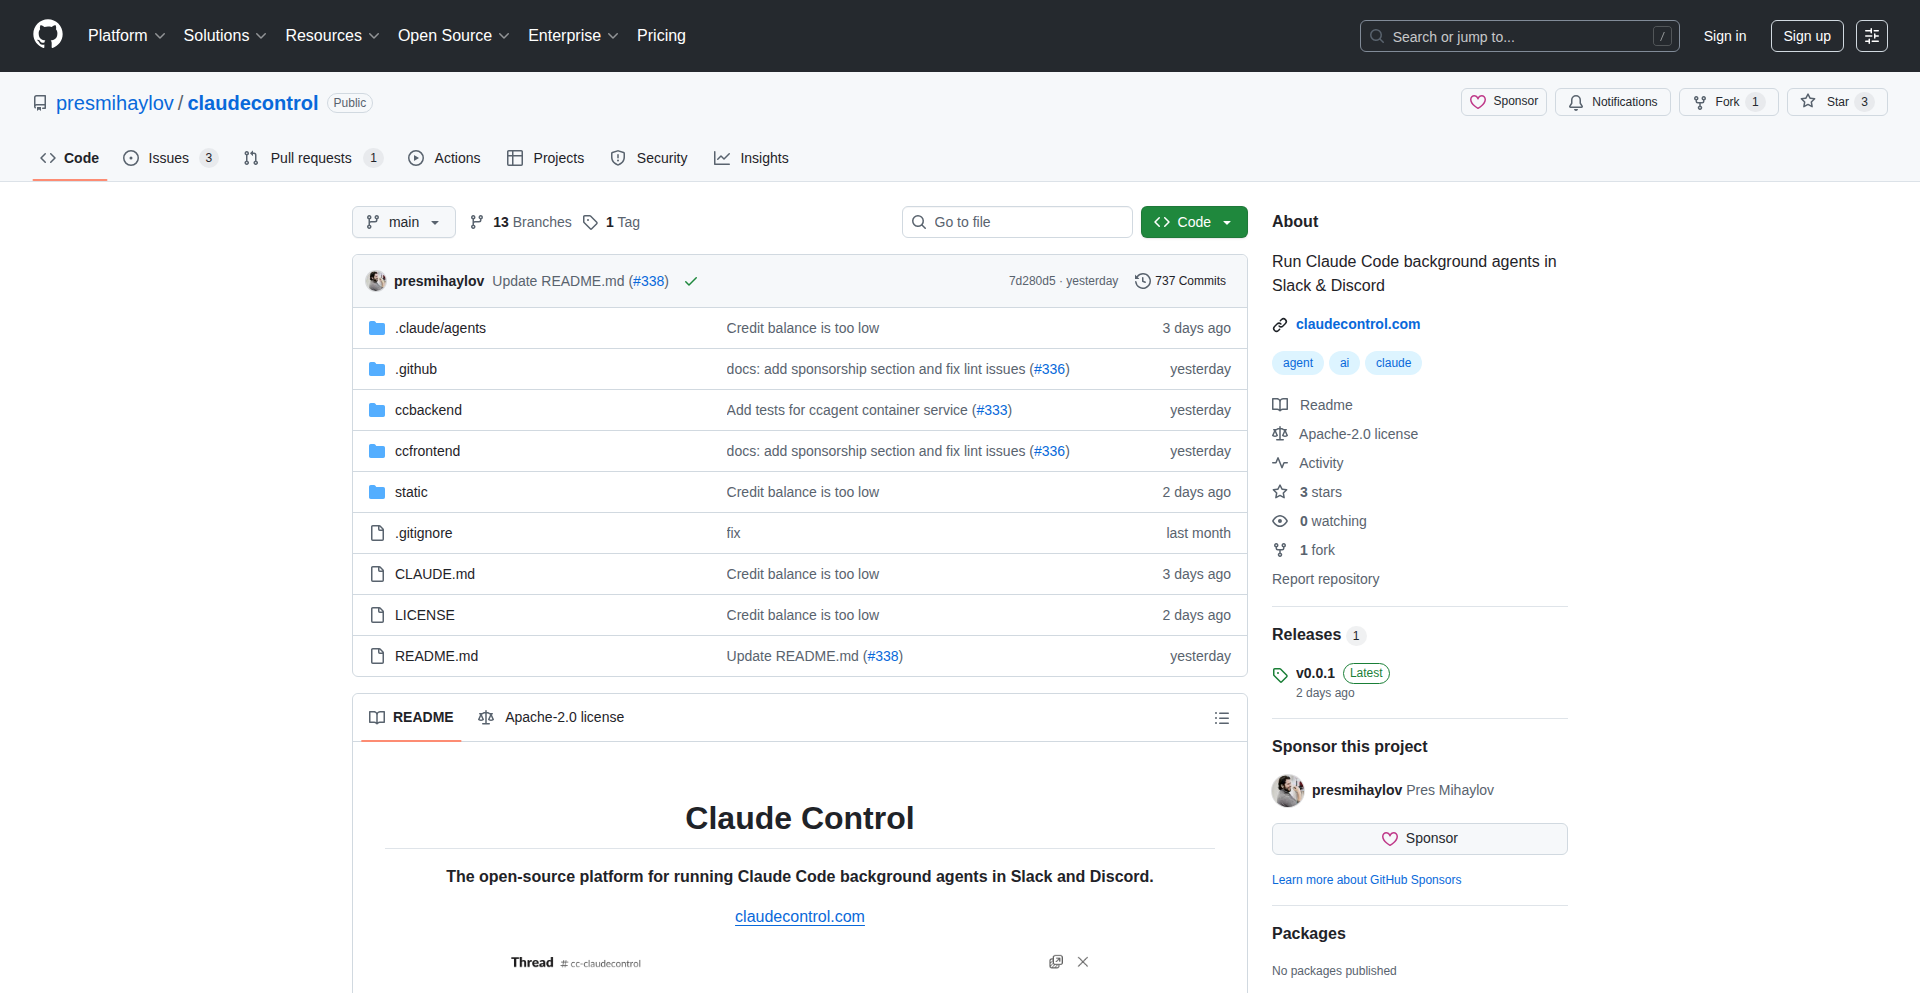Expand the Platform menu

pos(126,36)
